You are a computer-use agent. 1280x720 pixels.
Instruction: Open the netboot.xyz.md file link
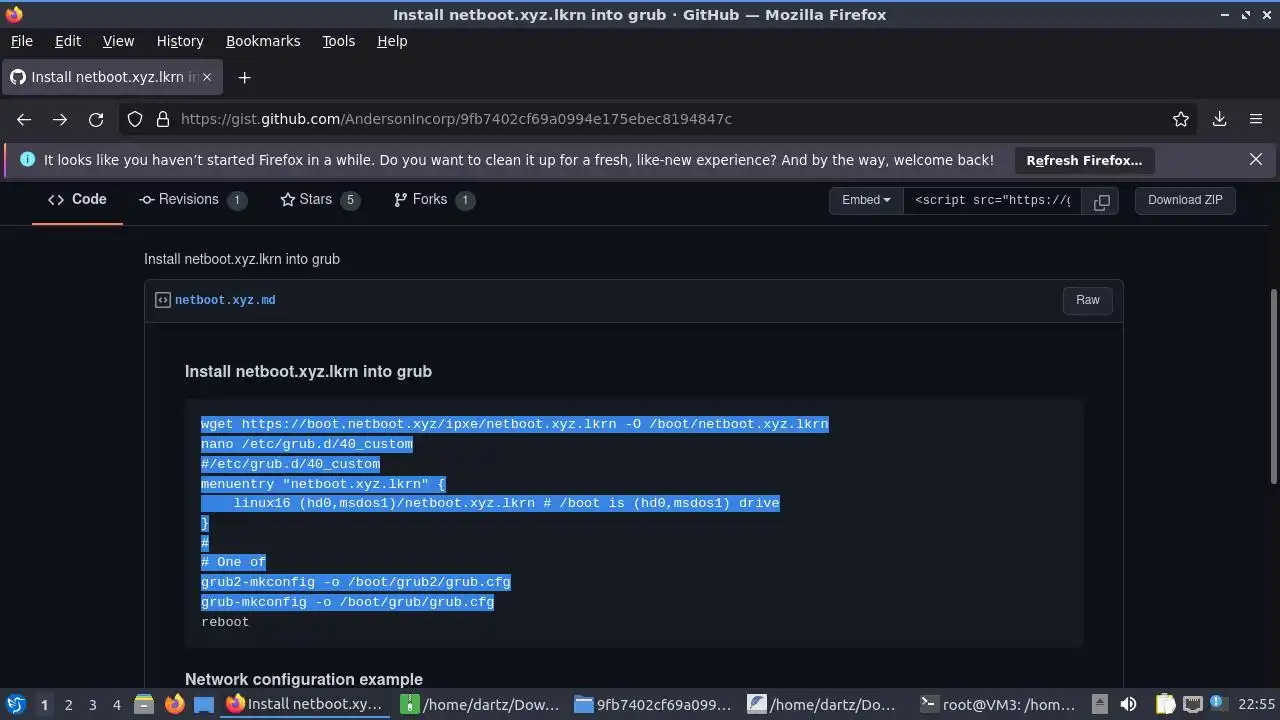[x=225, y=300]
